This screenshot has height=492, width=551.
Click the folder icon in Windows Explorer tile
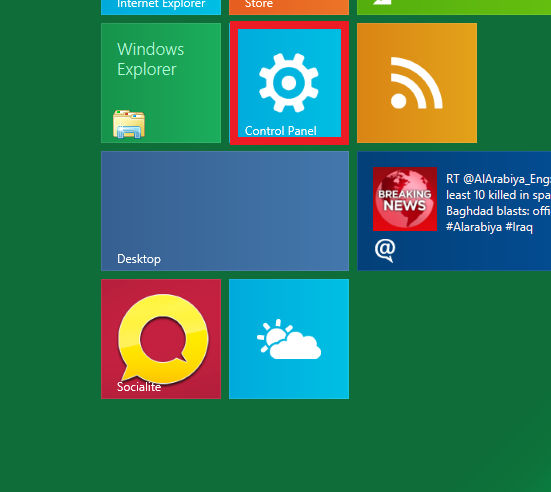tap(129, 124)
